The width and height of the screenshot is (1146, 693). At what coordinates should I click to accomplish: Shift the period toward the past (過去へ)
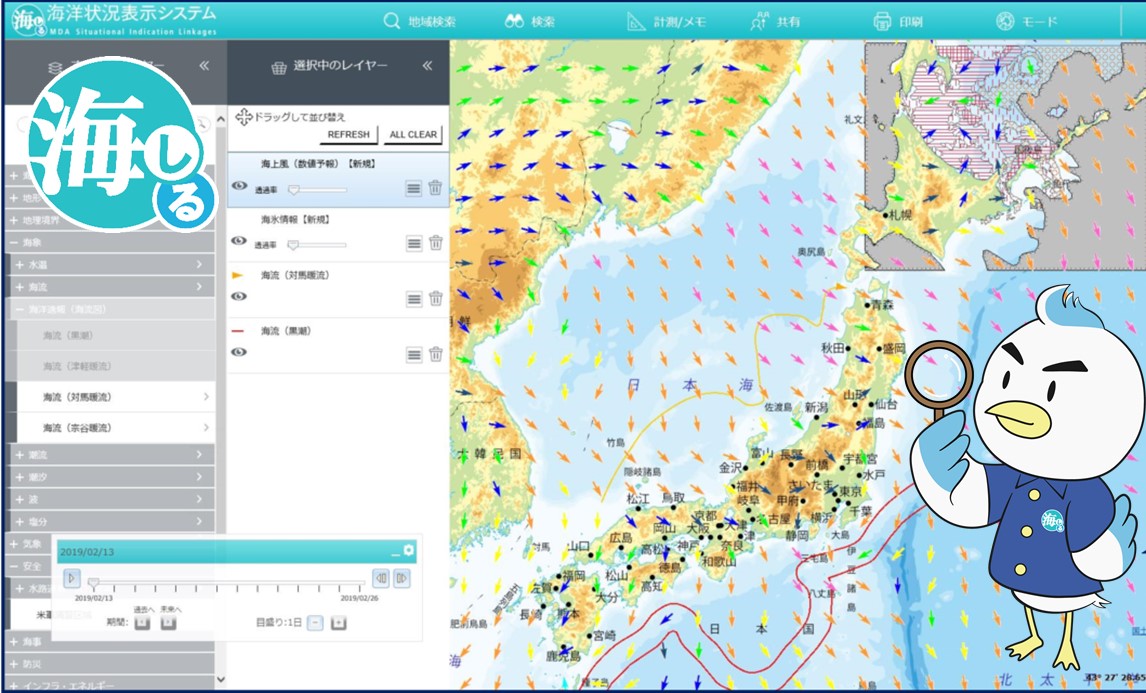[143, 623]
